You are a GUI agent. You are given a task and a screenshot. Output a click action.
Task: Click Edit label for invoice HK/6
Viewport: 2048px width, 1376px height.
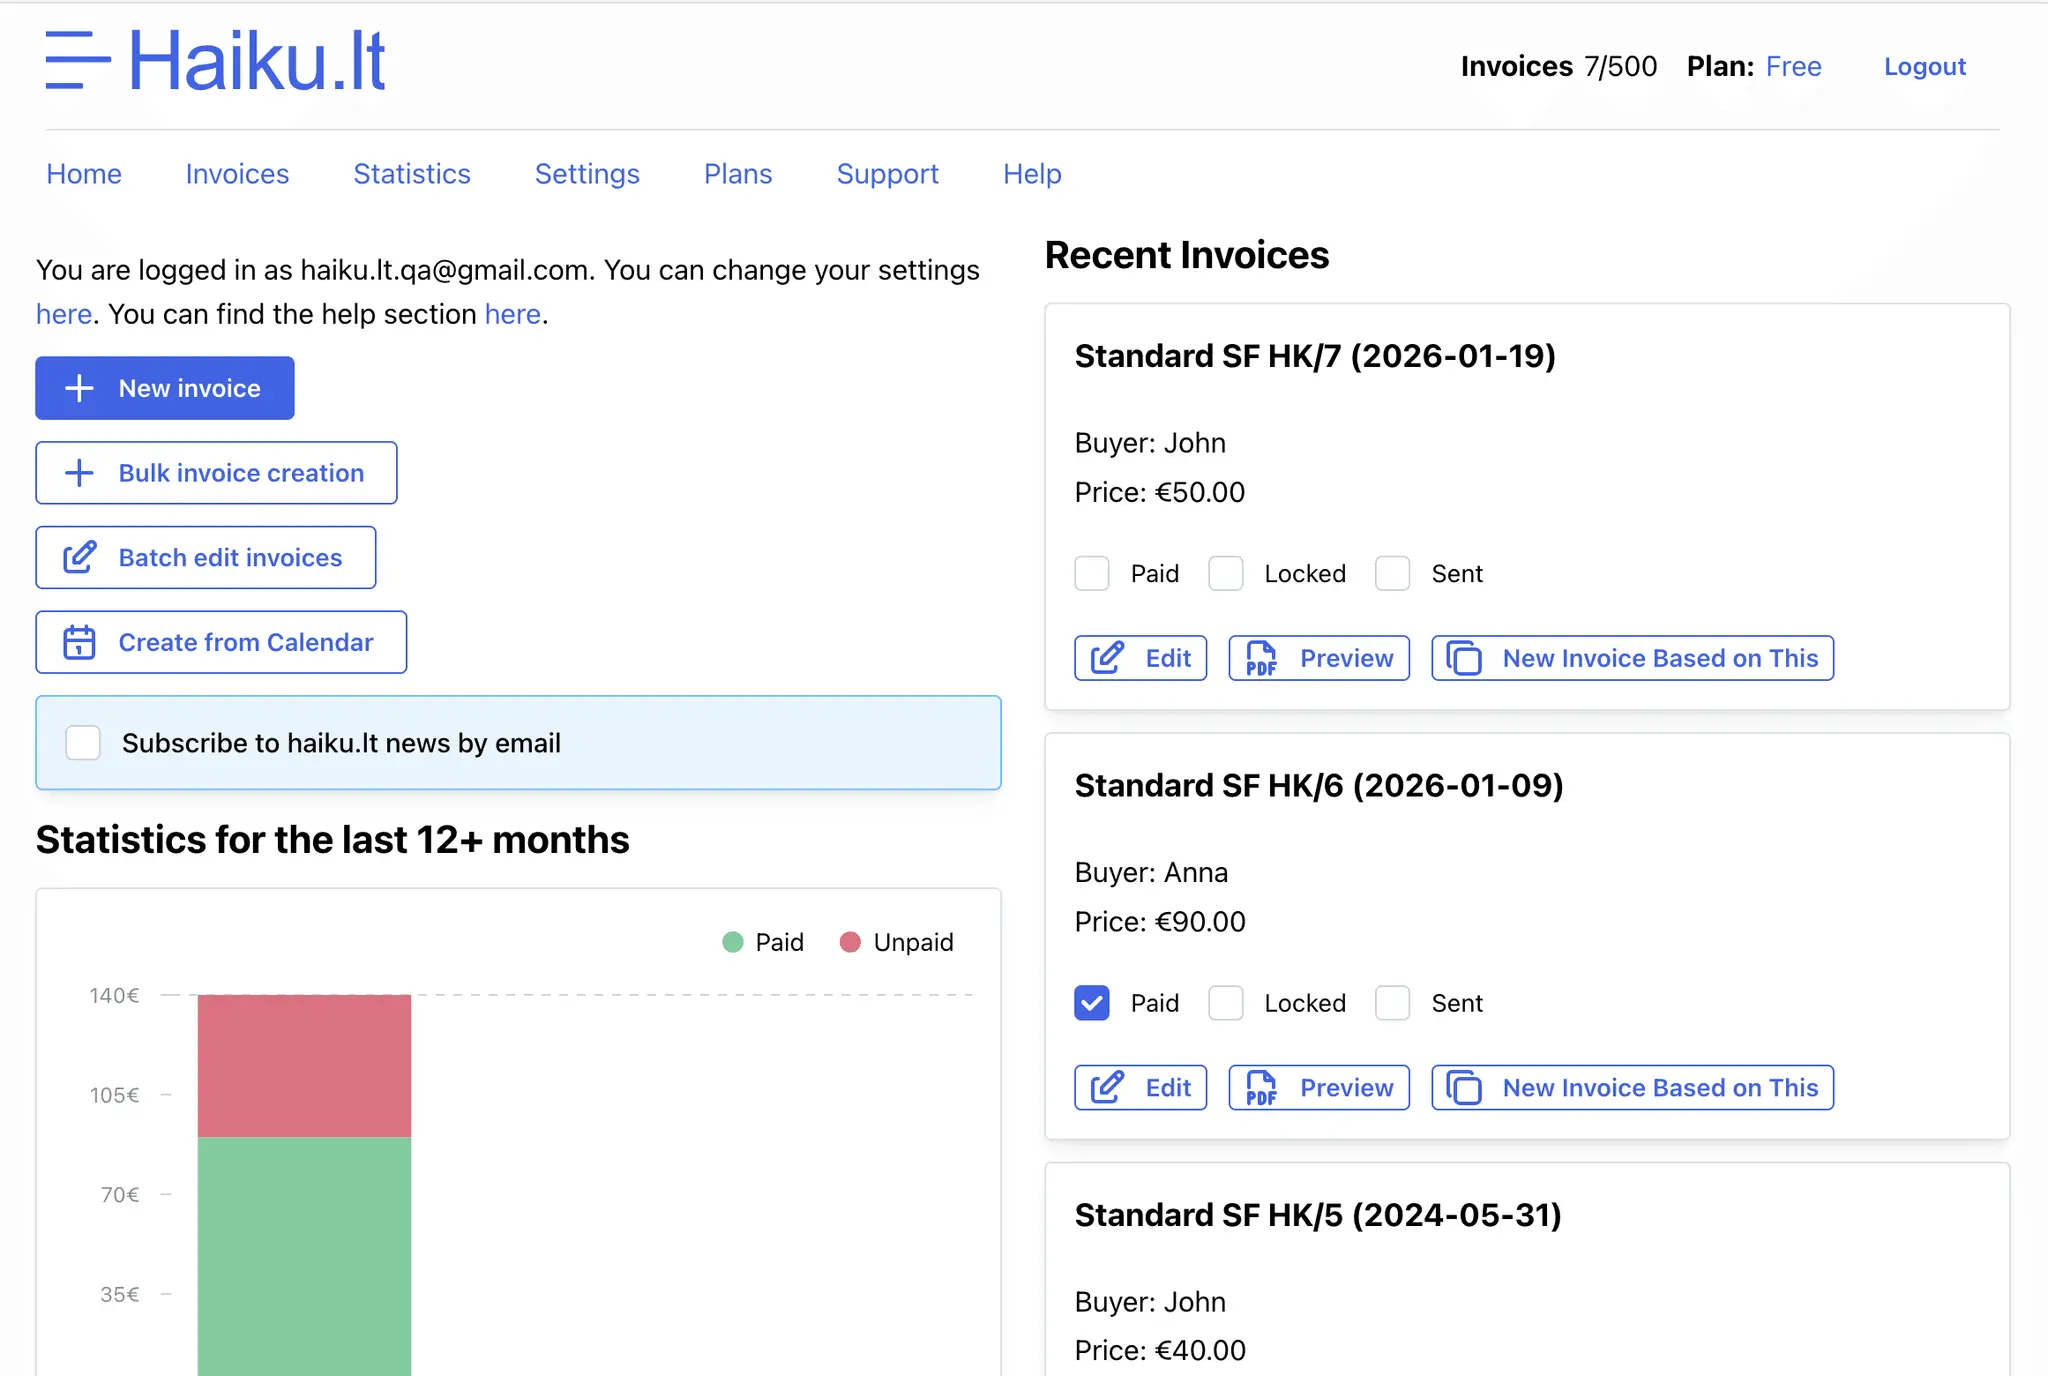[x=1168, y=1087]
